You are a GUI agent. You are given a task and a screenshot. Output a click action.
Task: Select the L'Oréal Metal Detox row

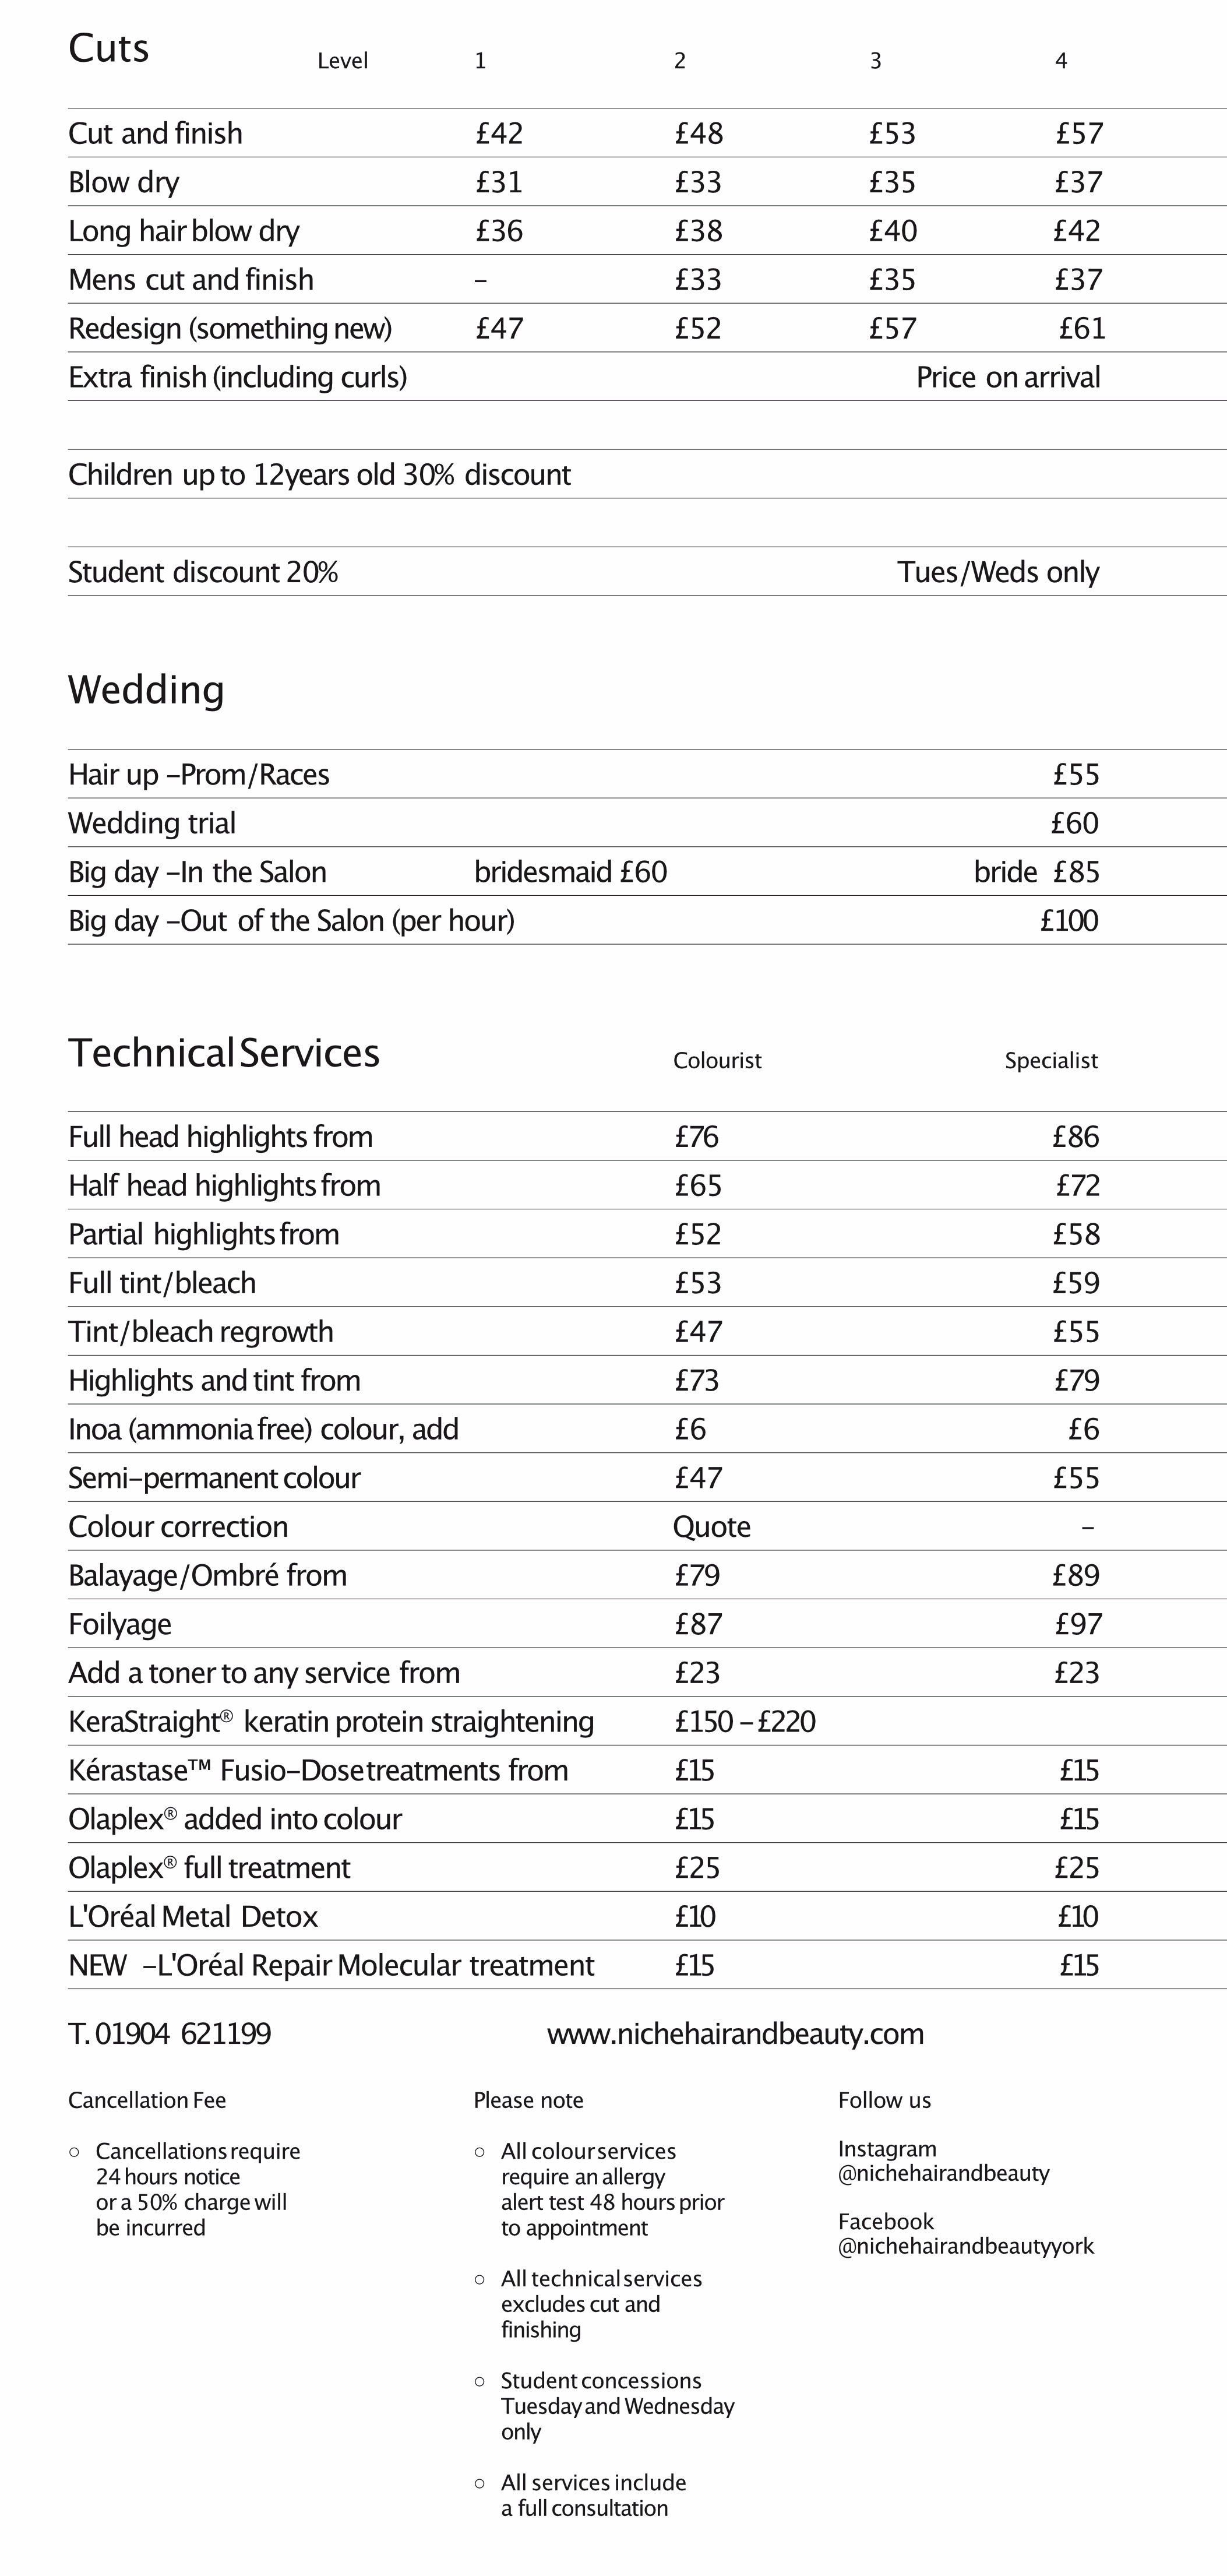(647, 1917)
